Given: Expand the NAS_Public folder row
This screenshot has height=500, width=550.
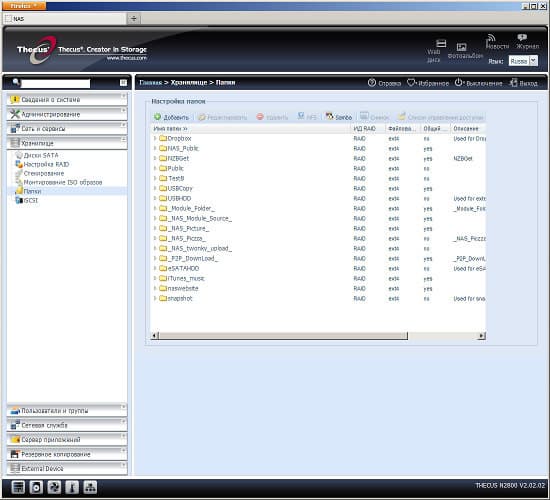Looking at the screenshot, I should click(x=155, y=148).
